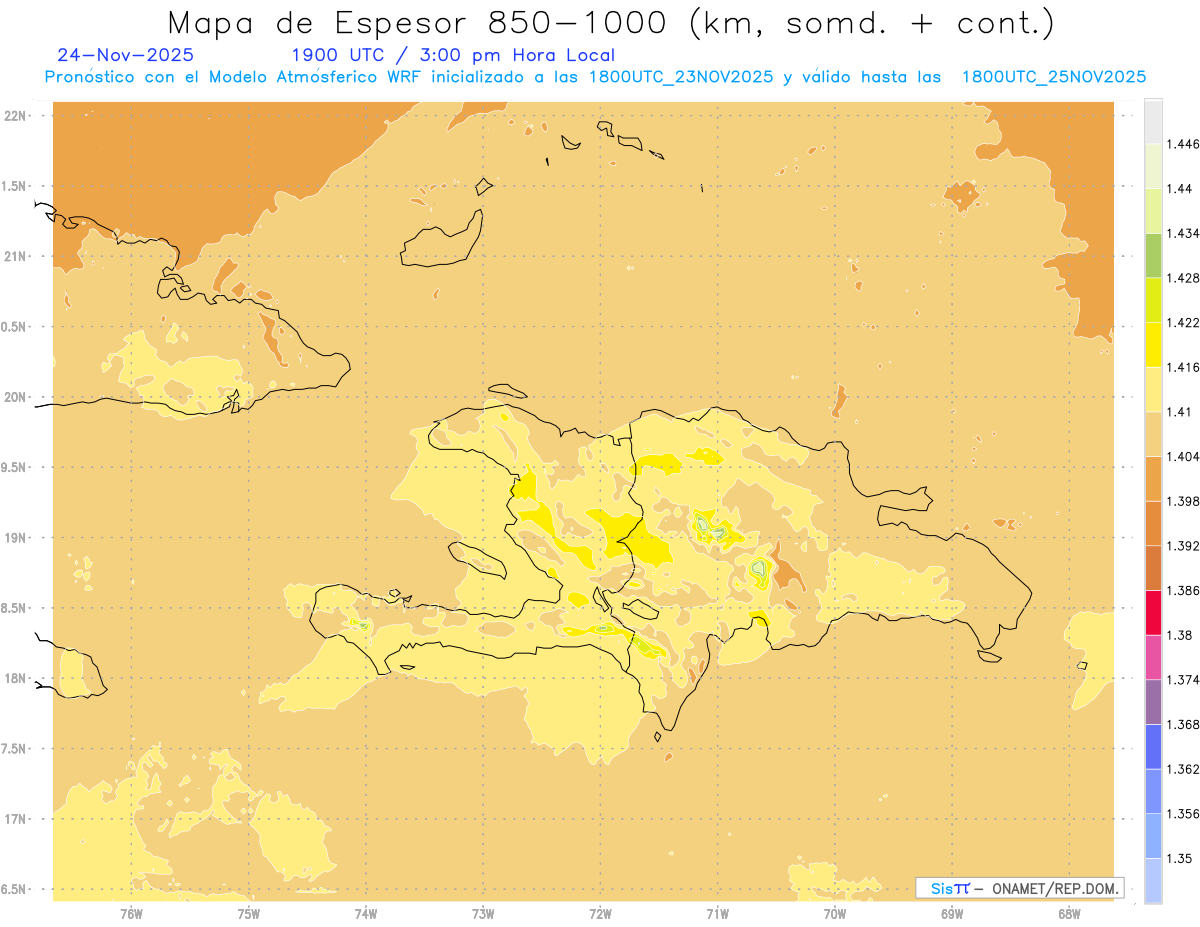The image size is (1200, 927).
Task: Select the '21N' latitude label
Action: point(14,256)
